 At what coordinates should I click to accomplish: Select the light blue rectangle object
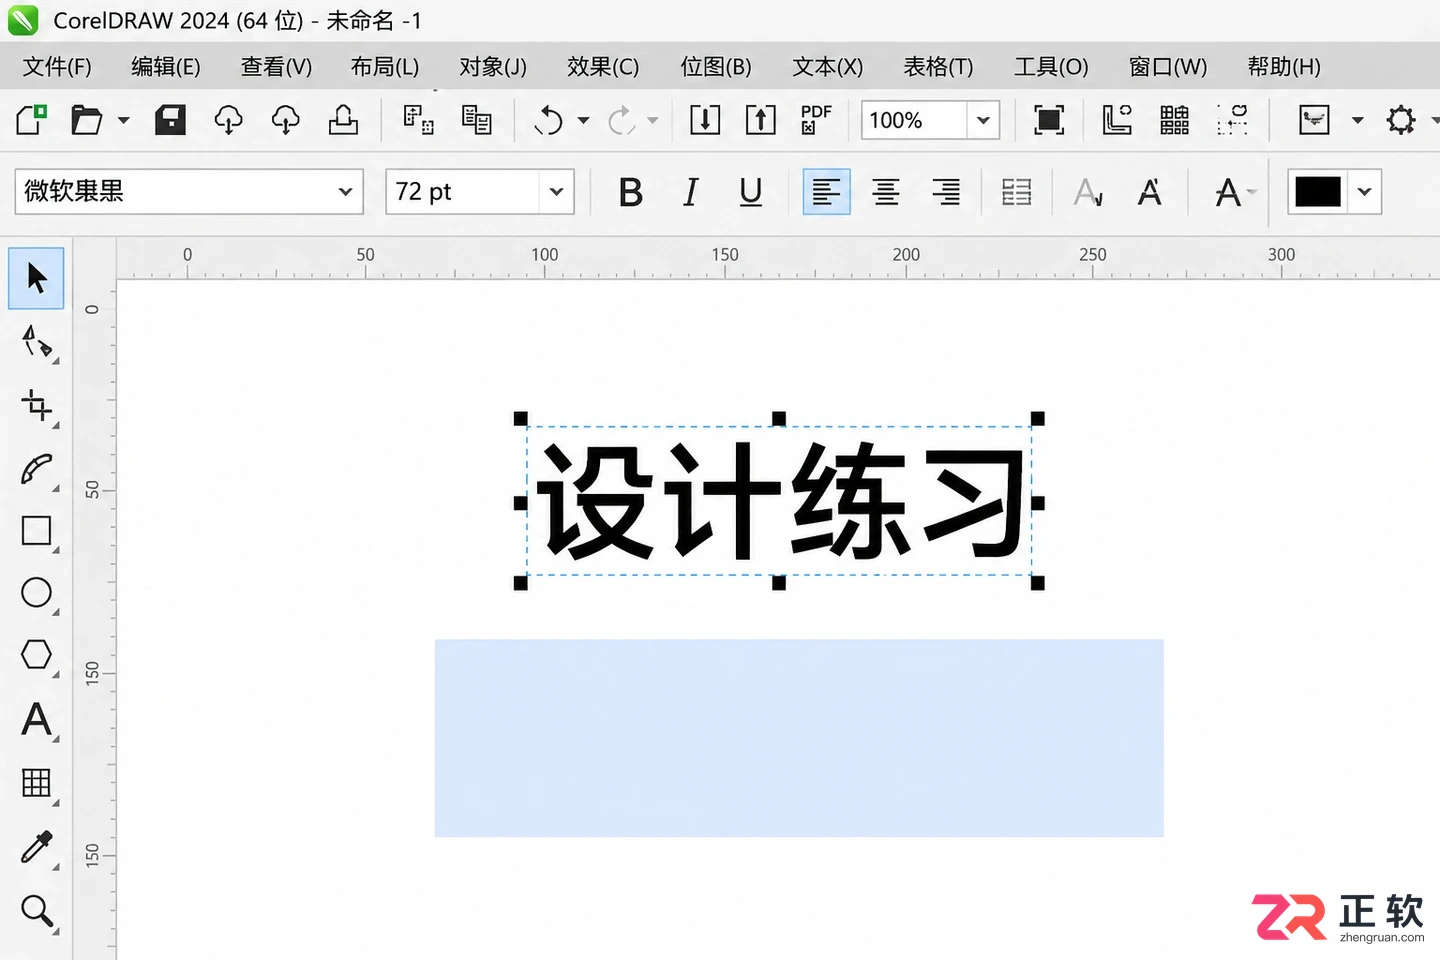[799, 738]
